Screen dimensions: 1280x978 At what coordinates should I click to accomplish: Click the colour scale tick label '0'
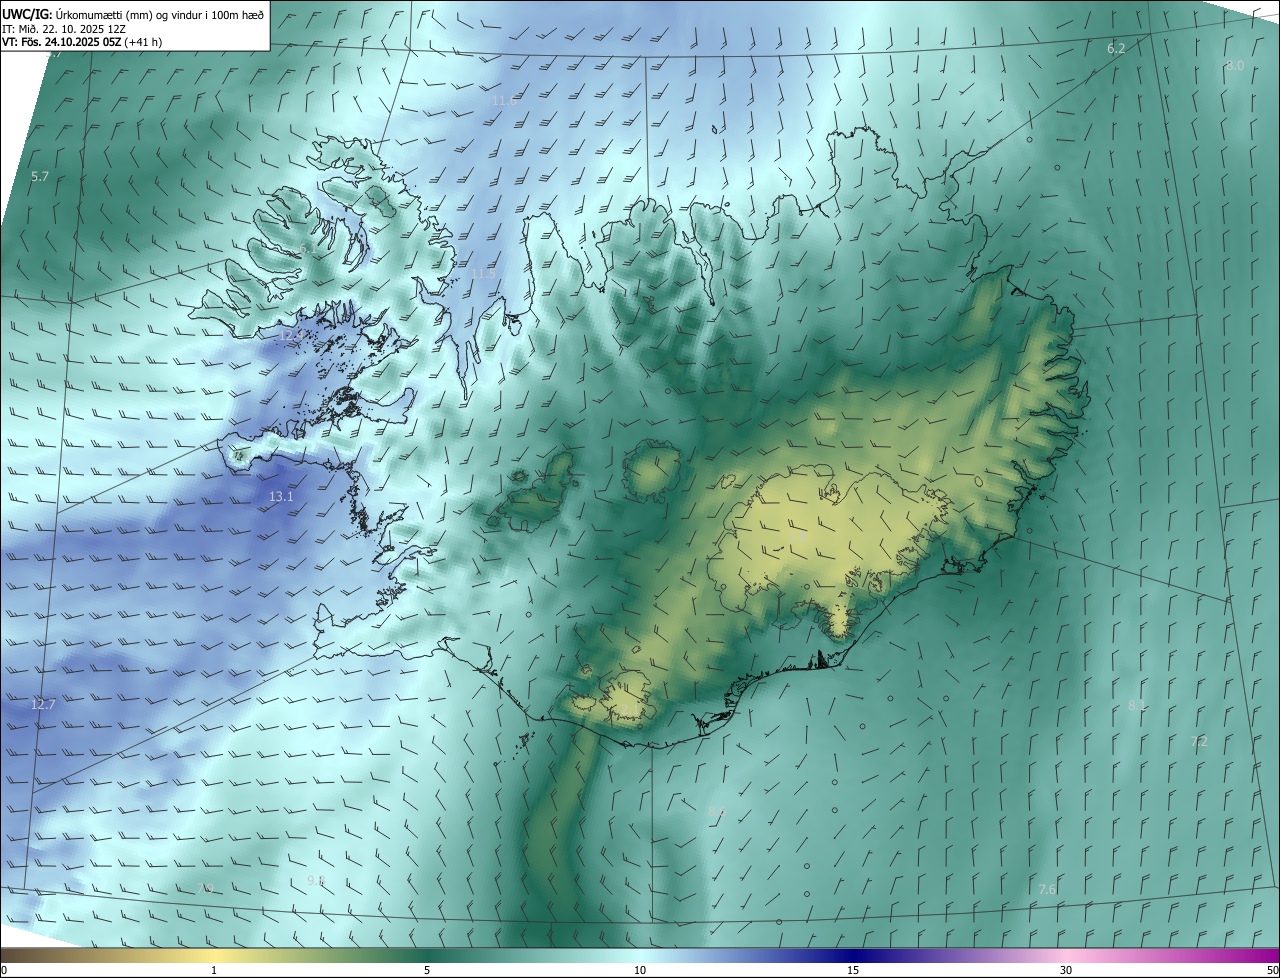(4, 970)
